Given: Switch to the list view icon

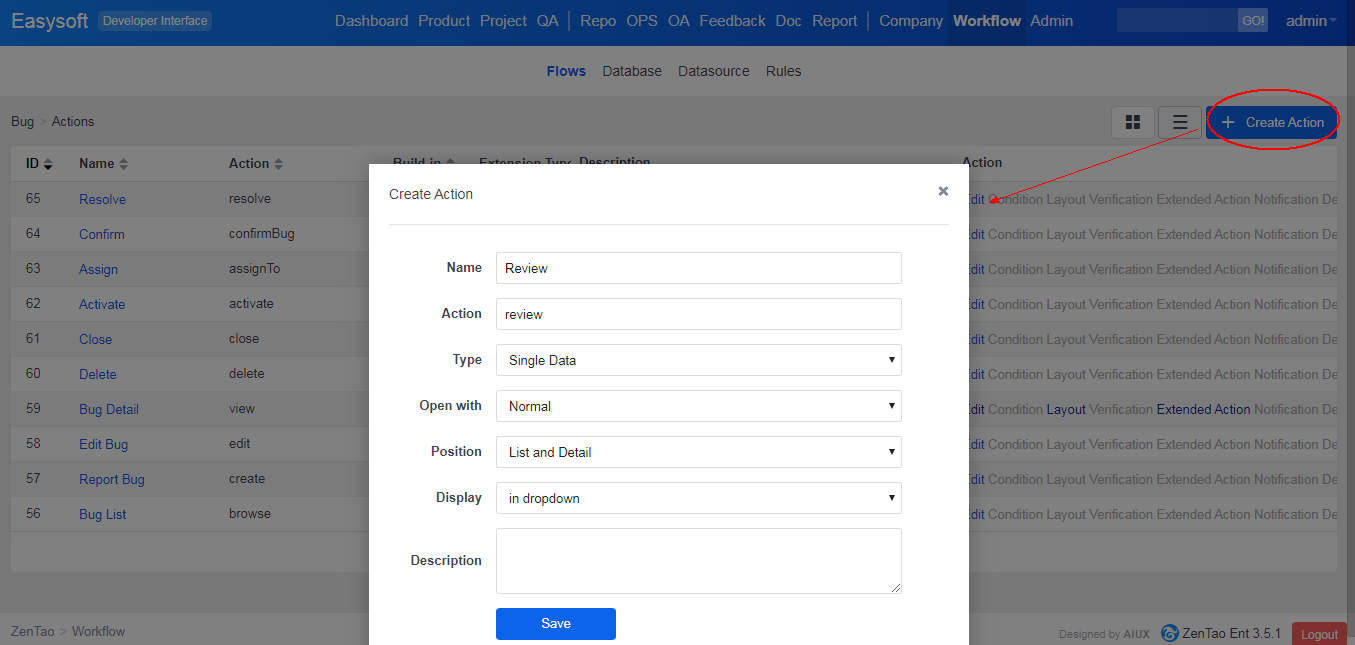Looking at the screenshot, I should (x=1180, y=122).
